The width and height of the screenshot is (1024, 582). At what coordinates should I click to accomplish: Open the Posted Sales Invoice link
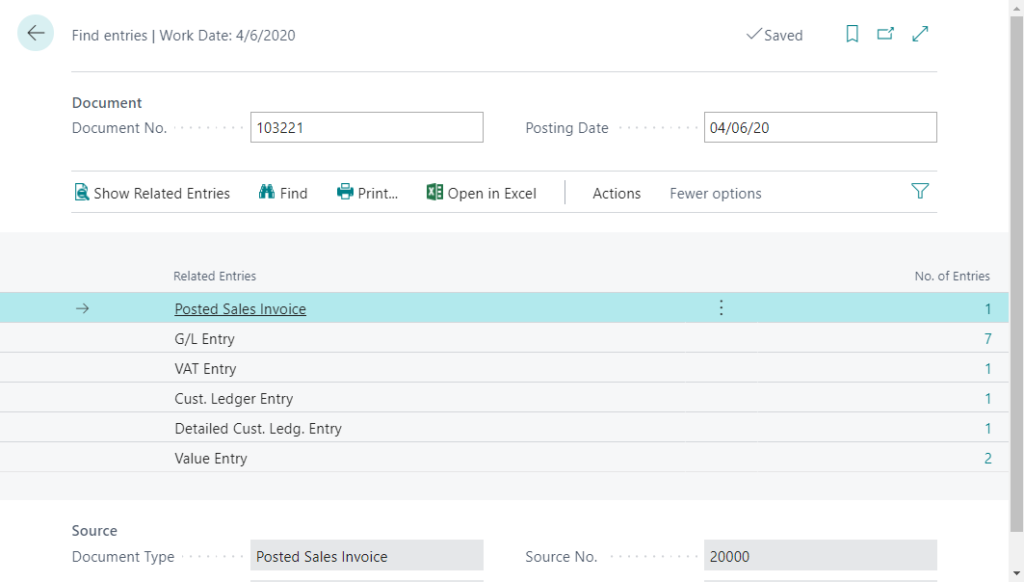pos(240,308)
